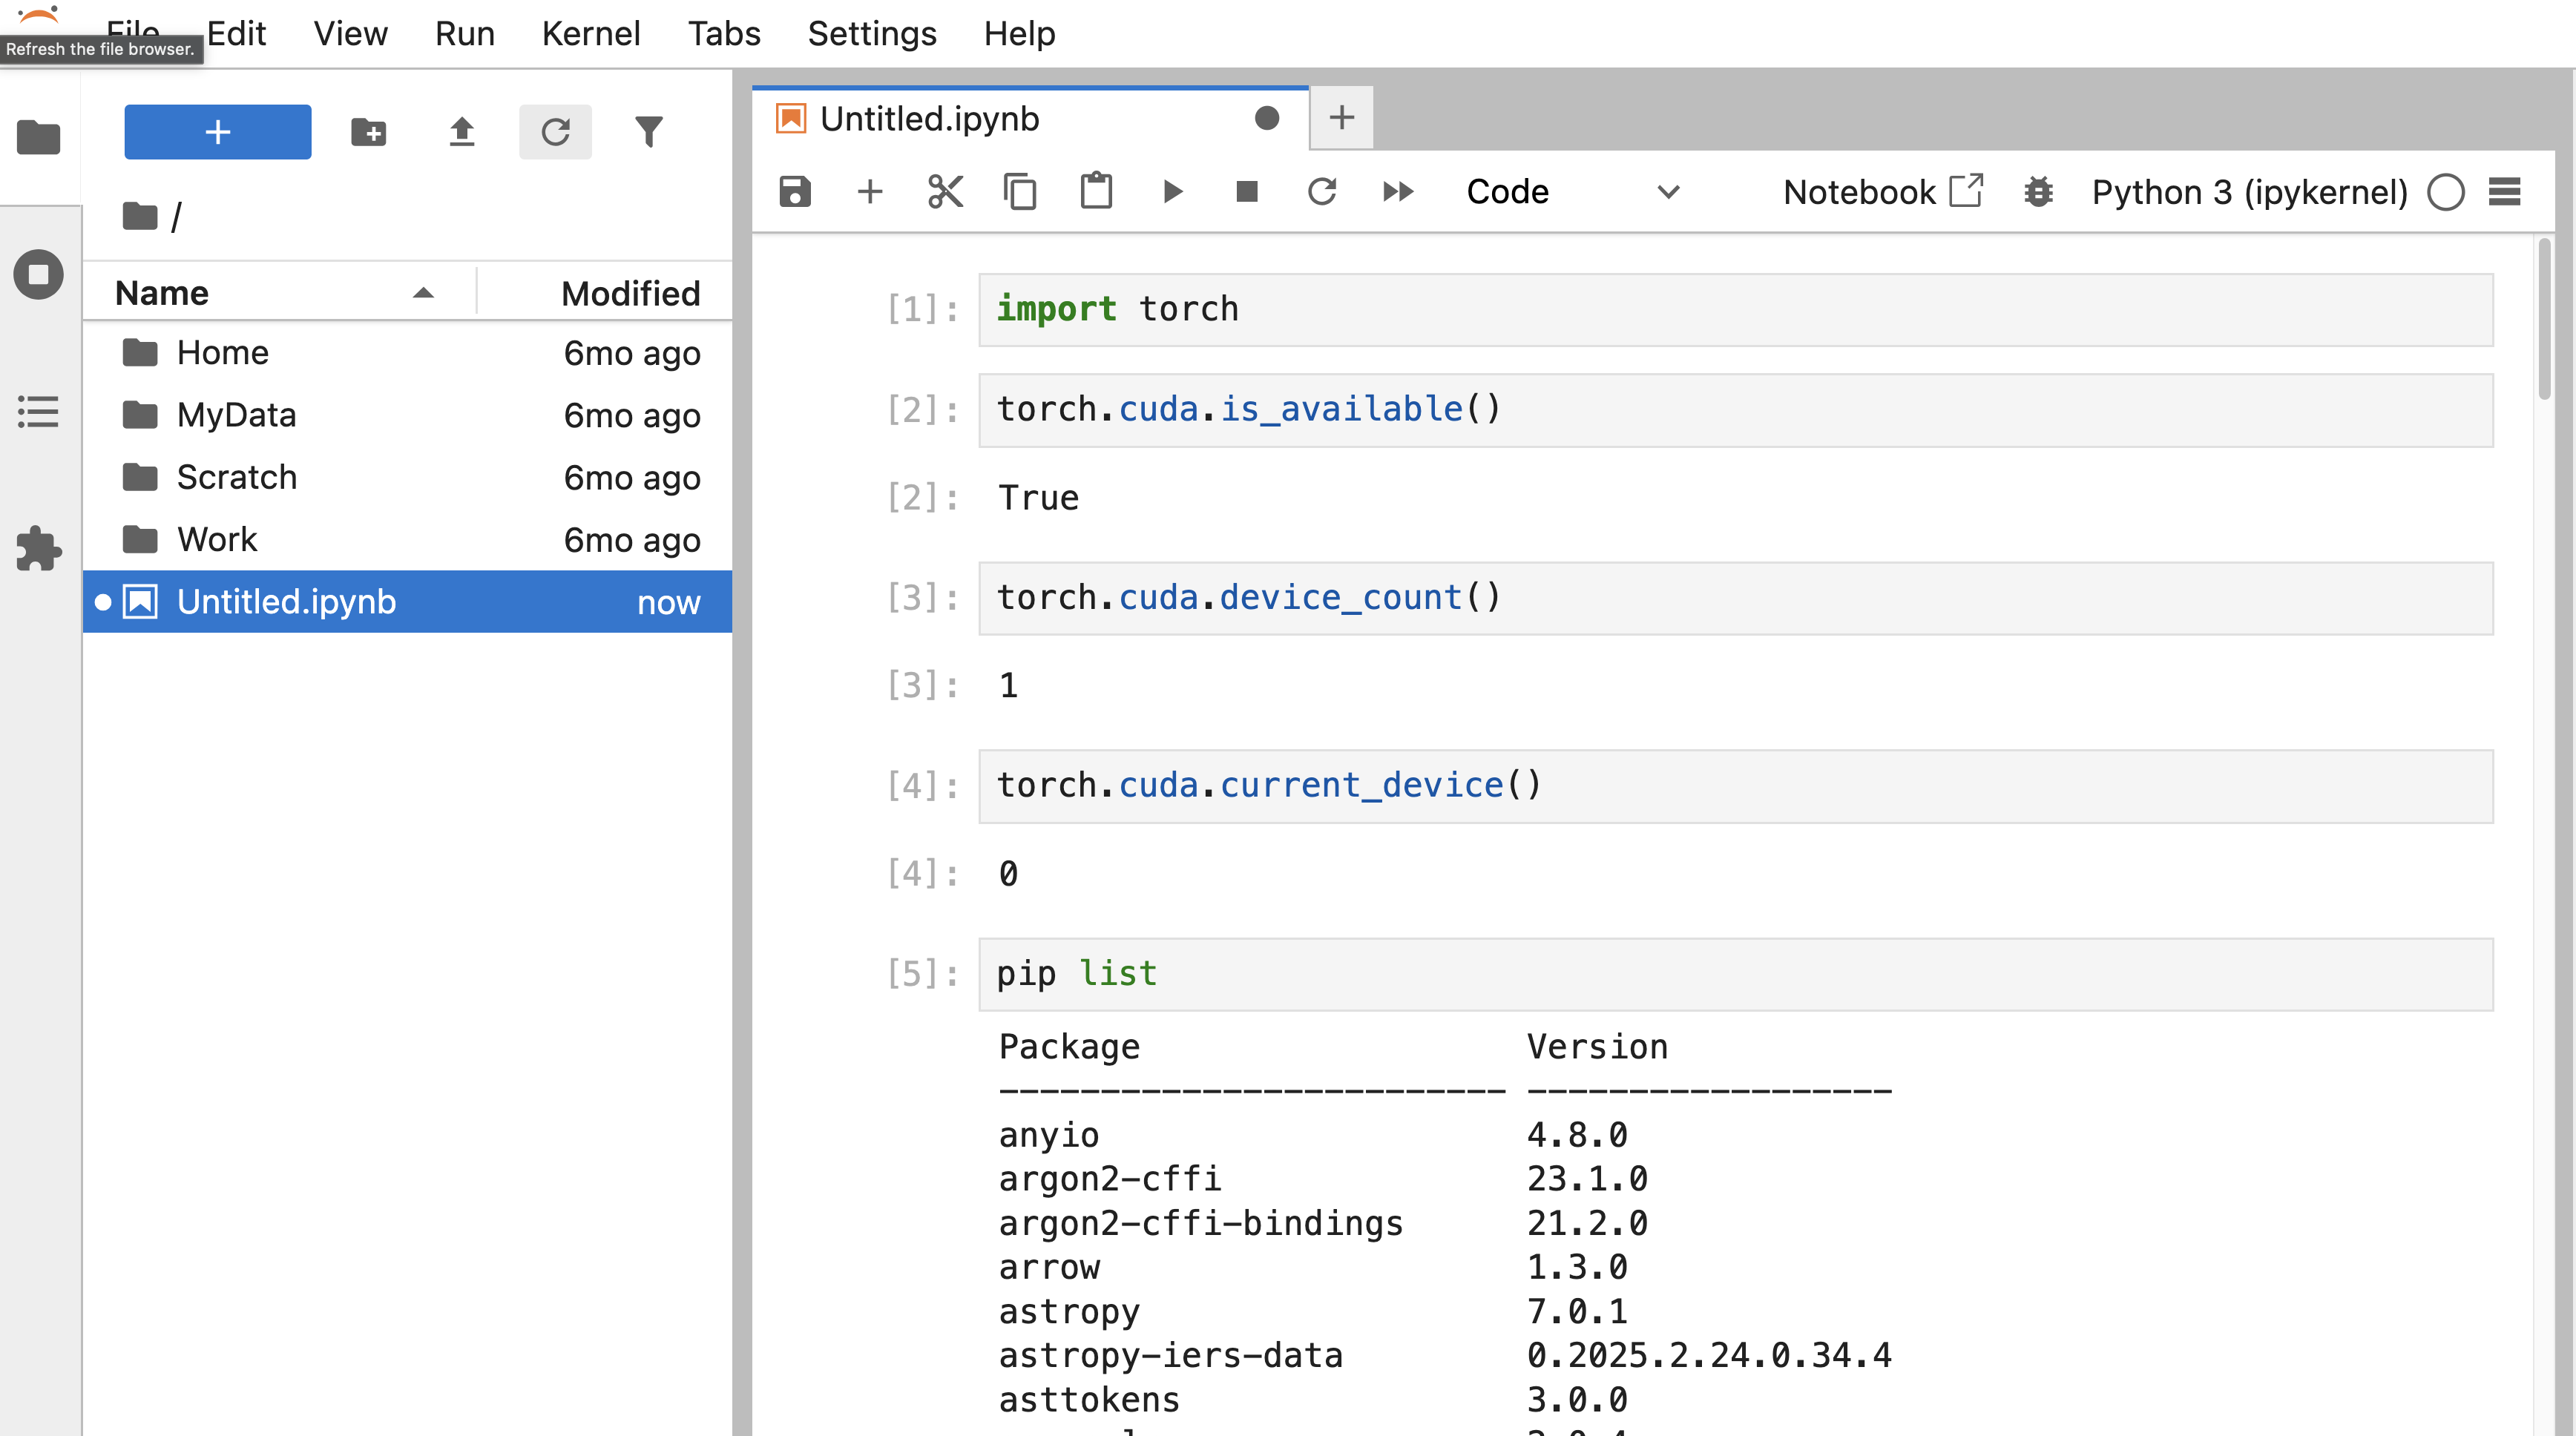Open the extension manager sidebar

[39, 549]
